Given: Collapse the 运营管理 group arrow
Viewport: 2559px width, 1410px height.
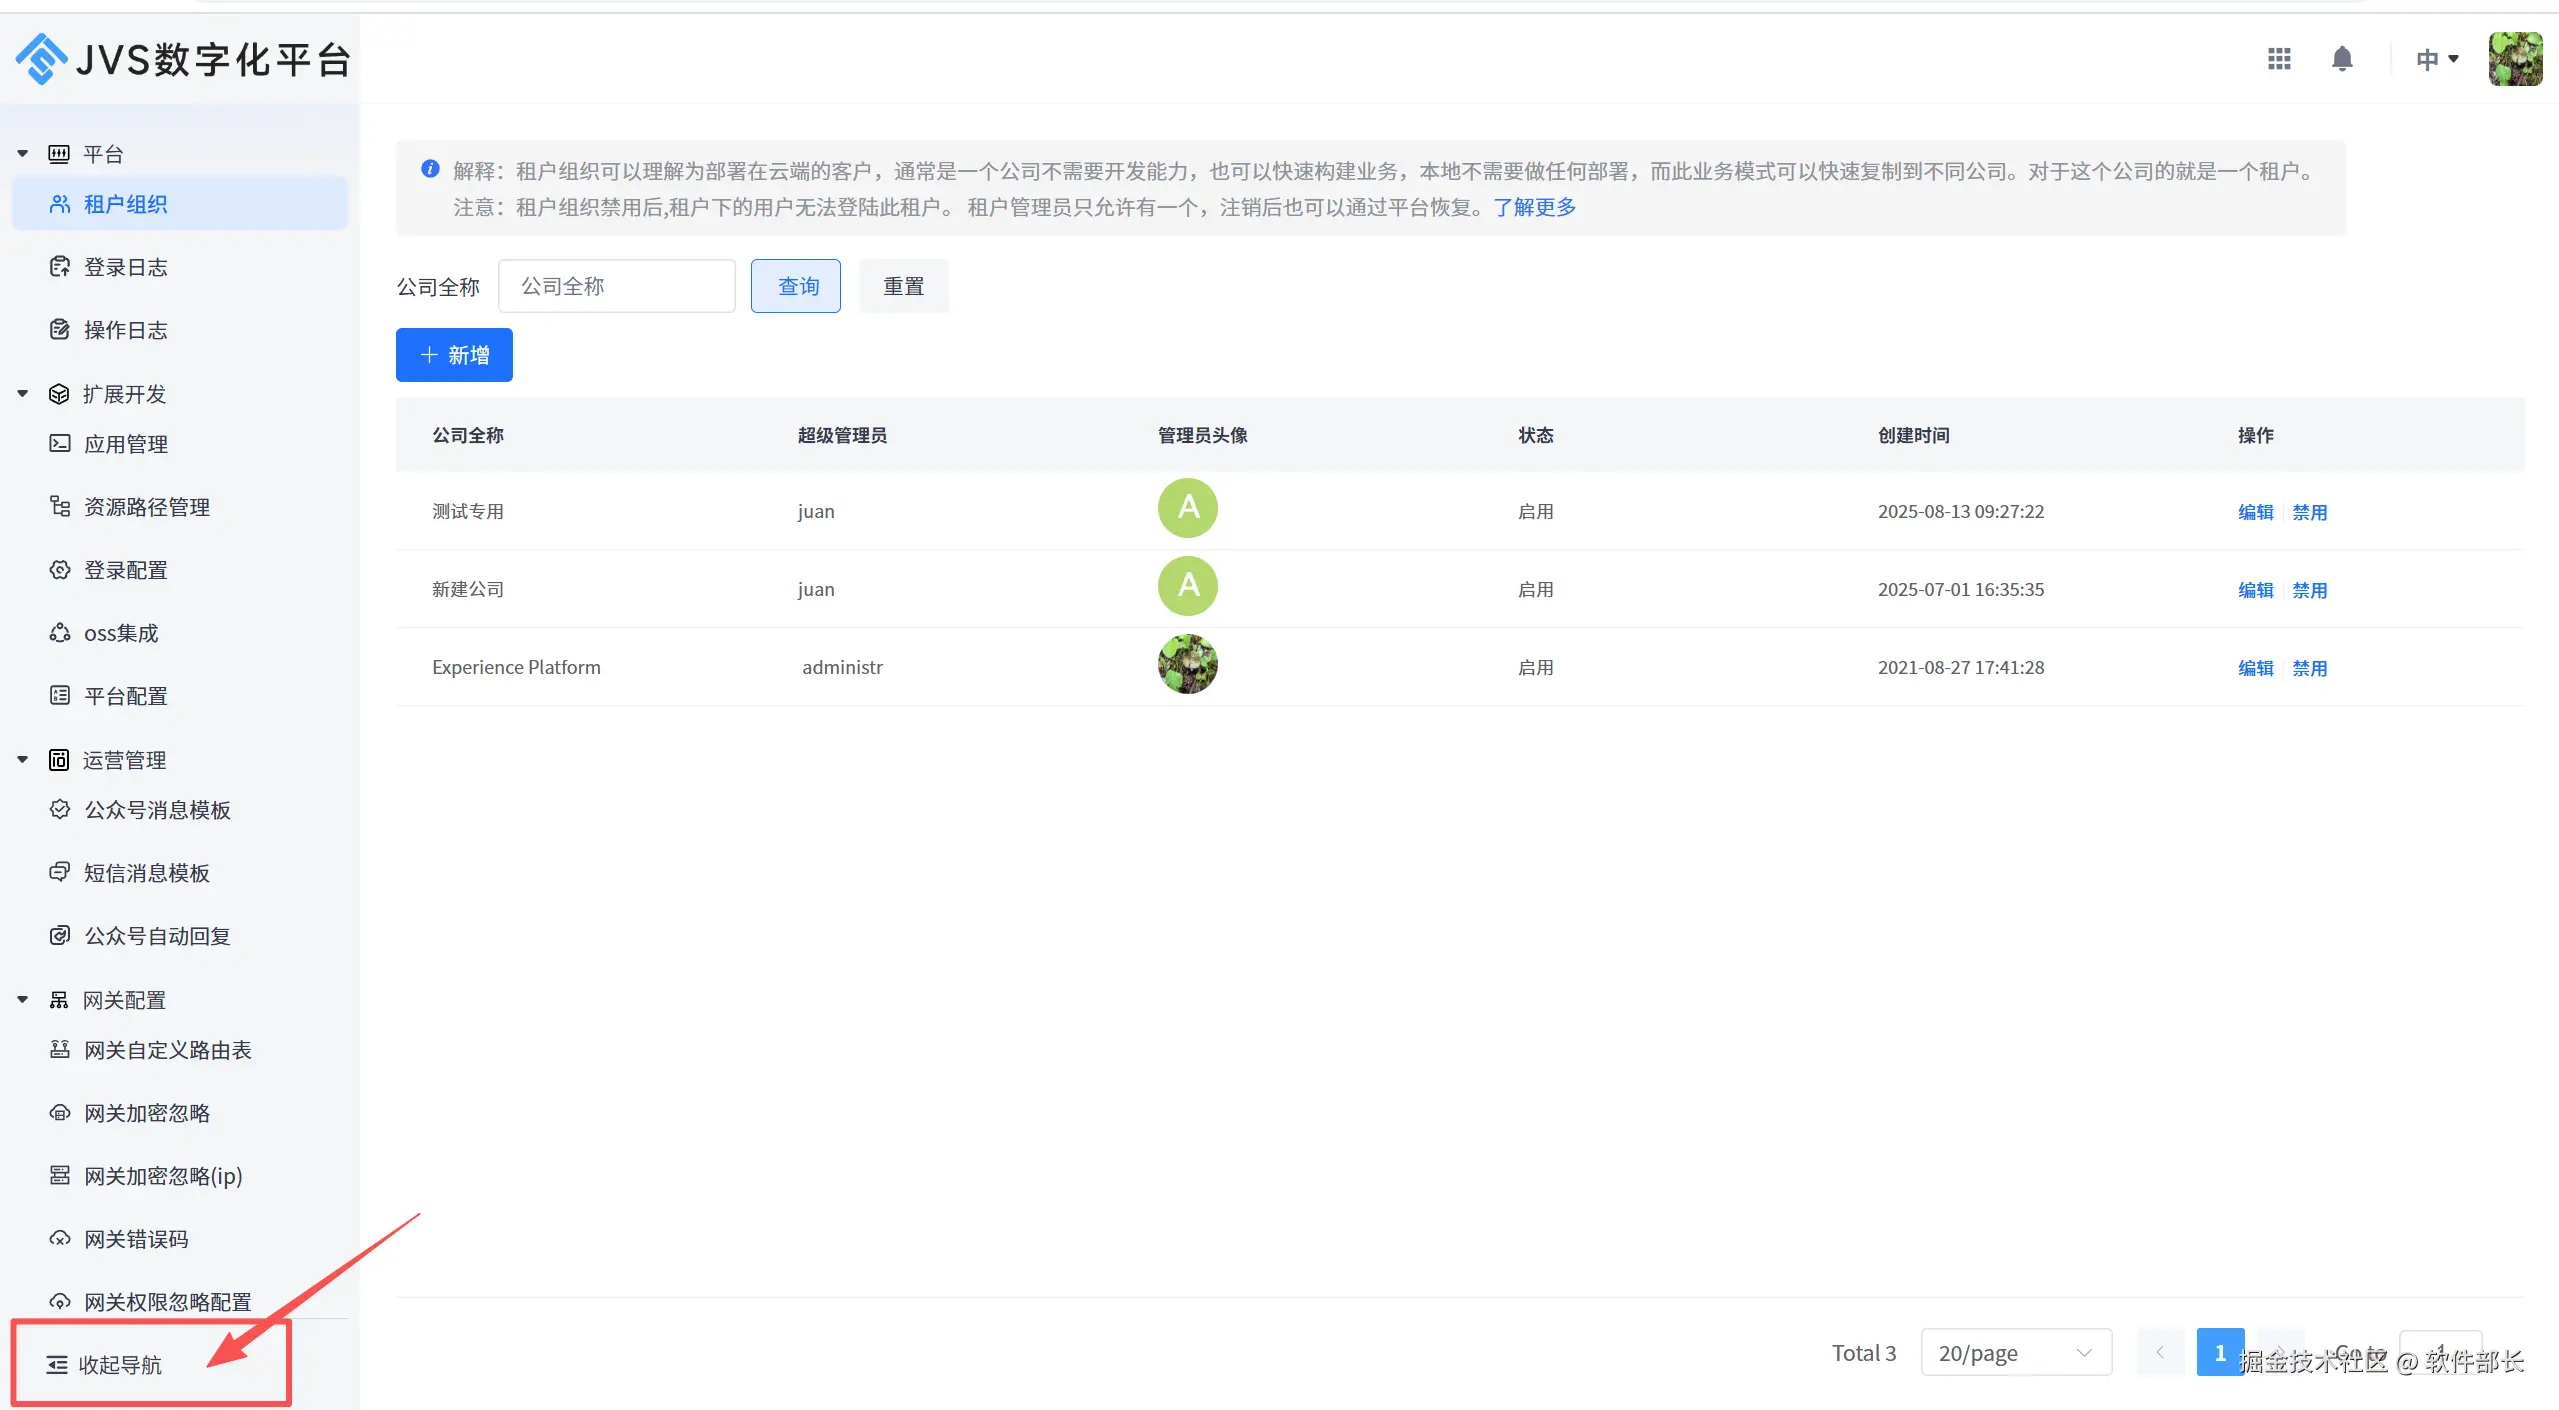Looking at the screenshot, I should pyautogui.click(x=23, y=760).
